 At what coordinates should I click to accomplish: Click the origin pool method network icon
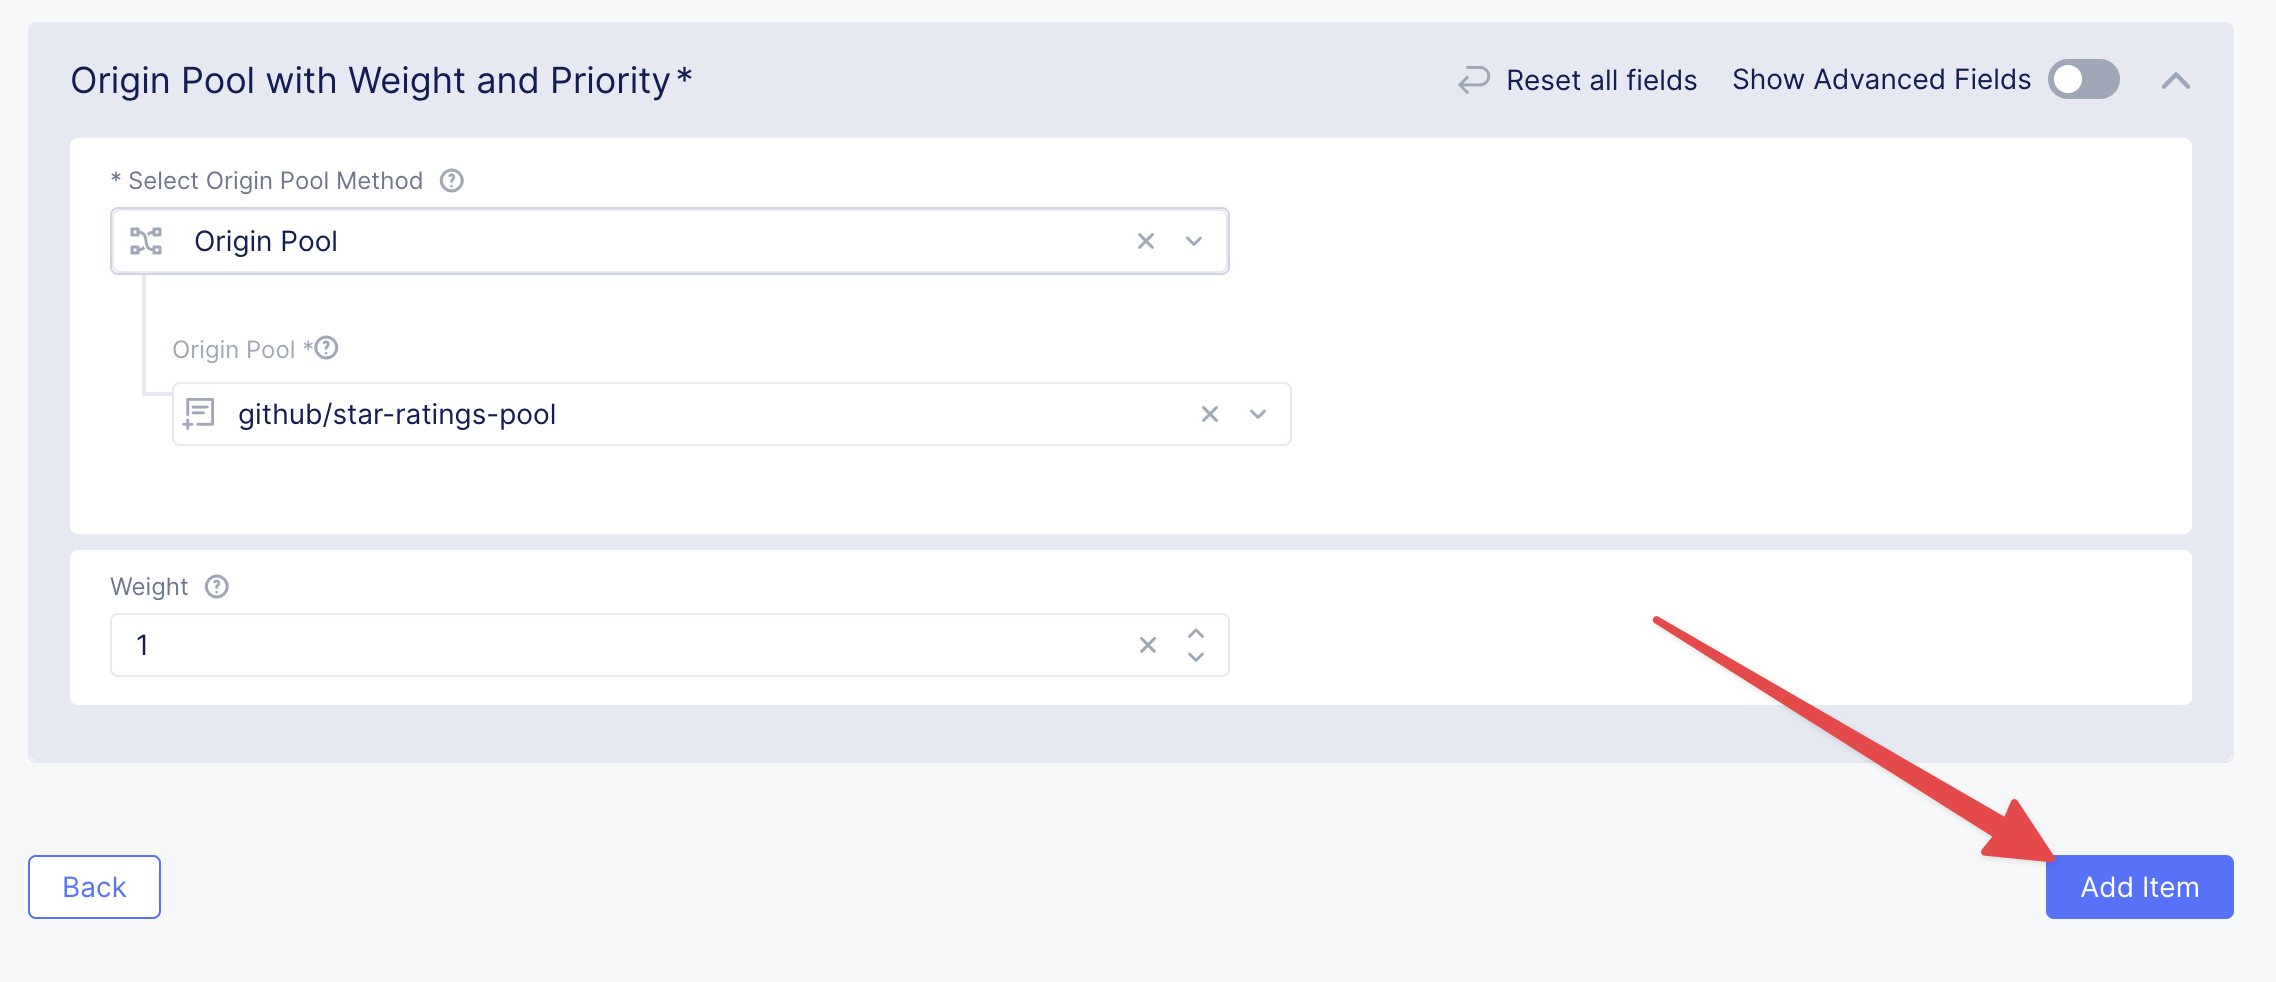tap(146, 241)
